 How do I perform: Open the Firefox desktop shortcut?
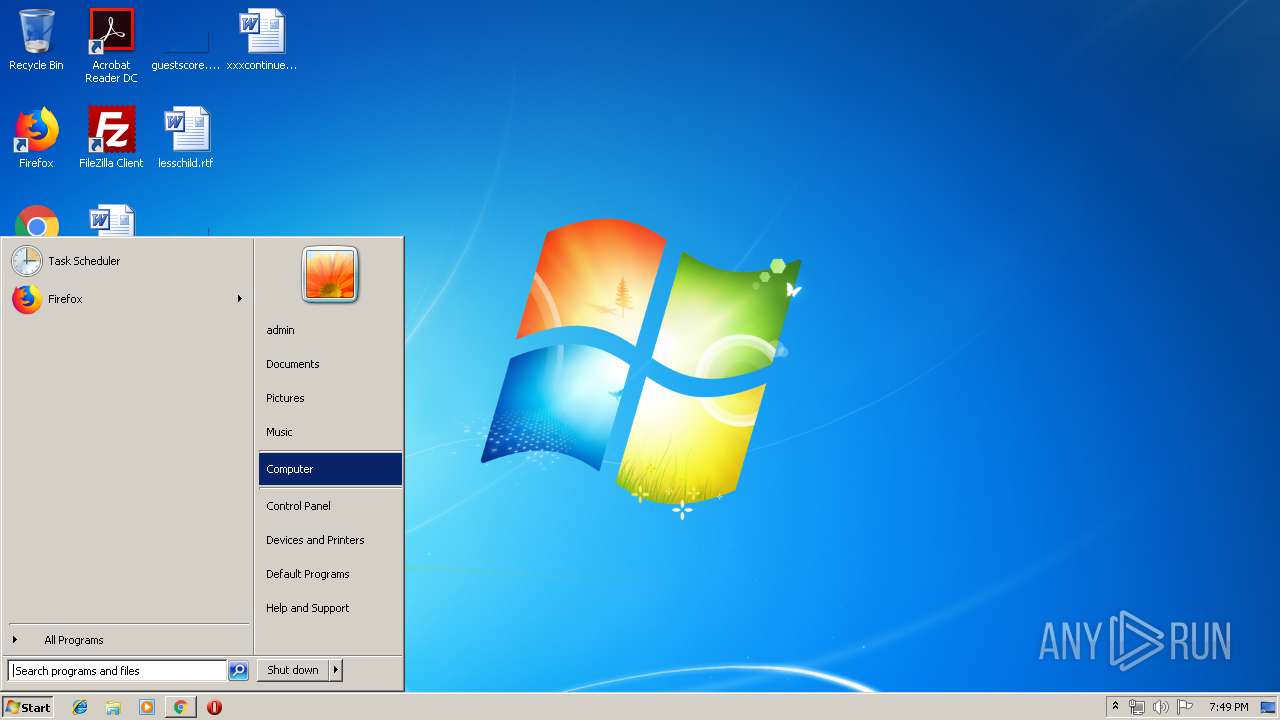(x=36, y=138)
